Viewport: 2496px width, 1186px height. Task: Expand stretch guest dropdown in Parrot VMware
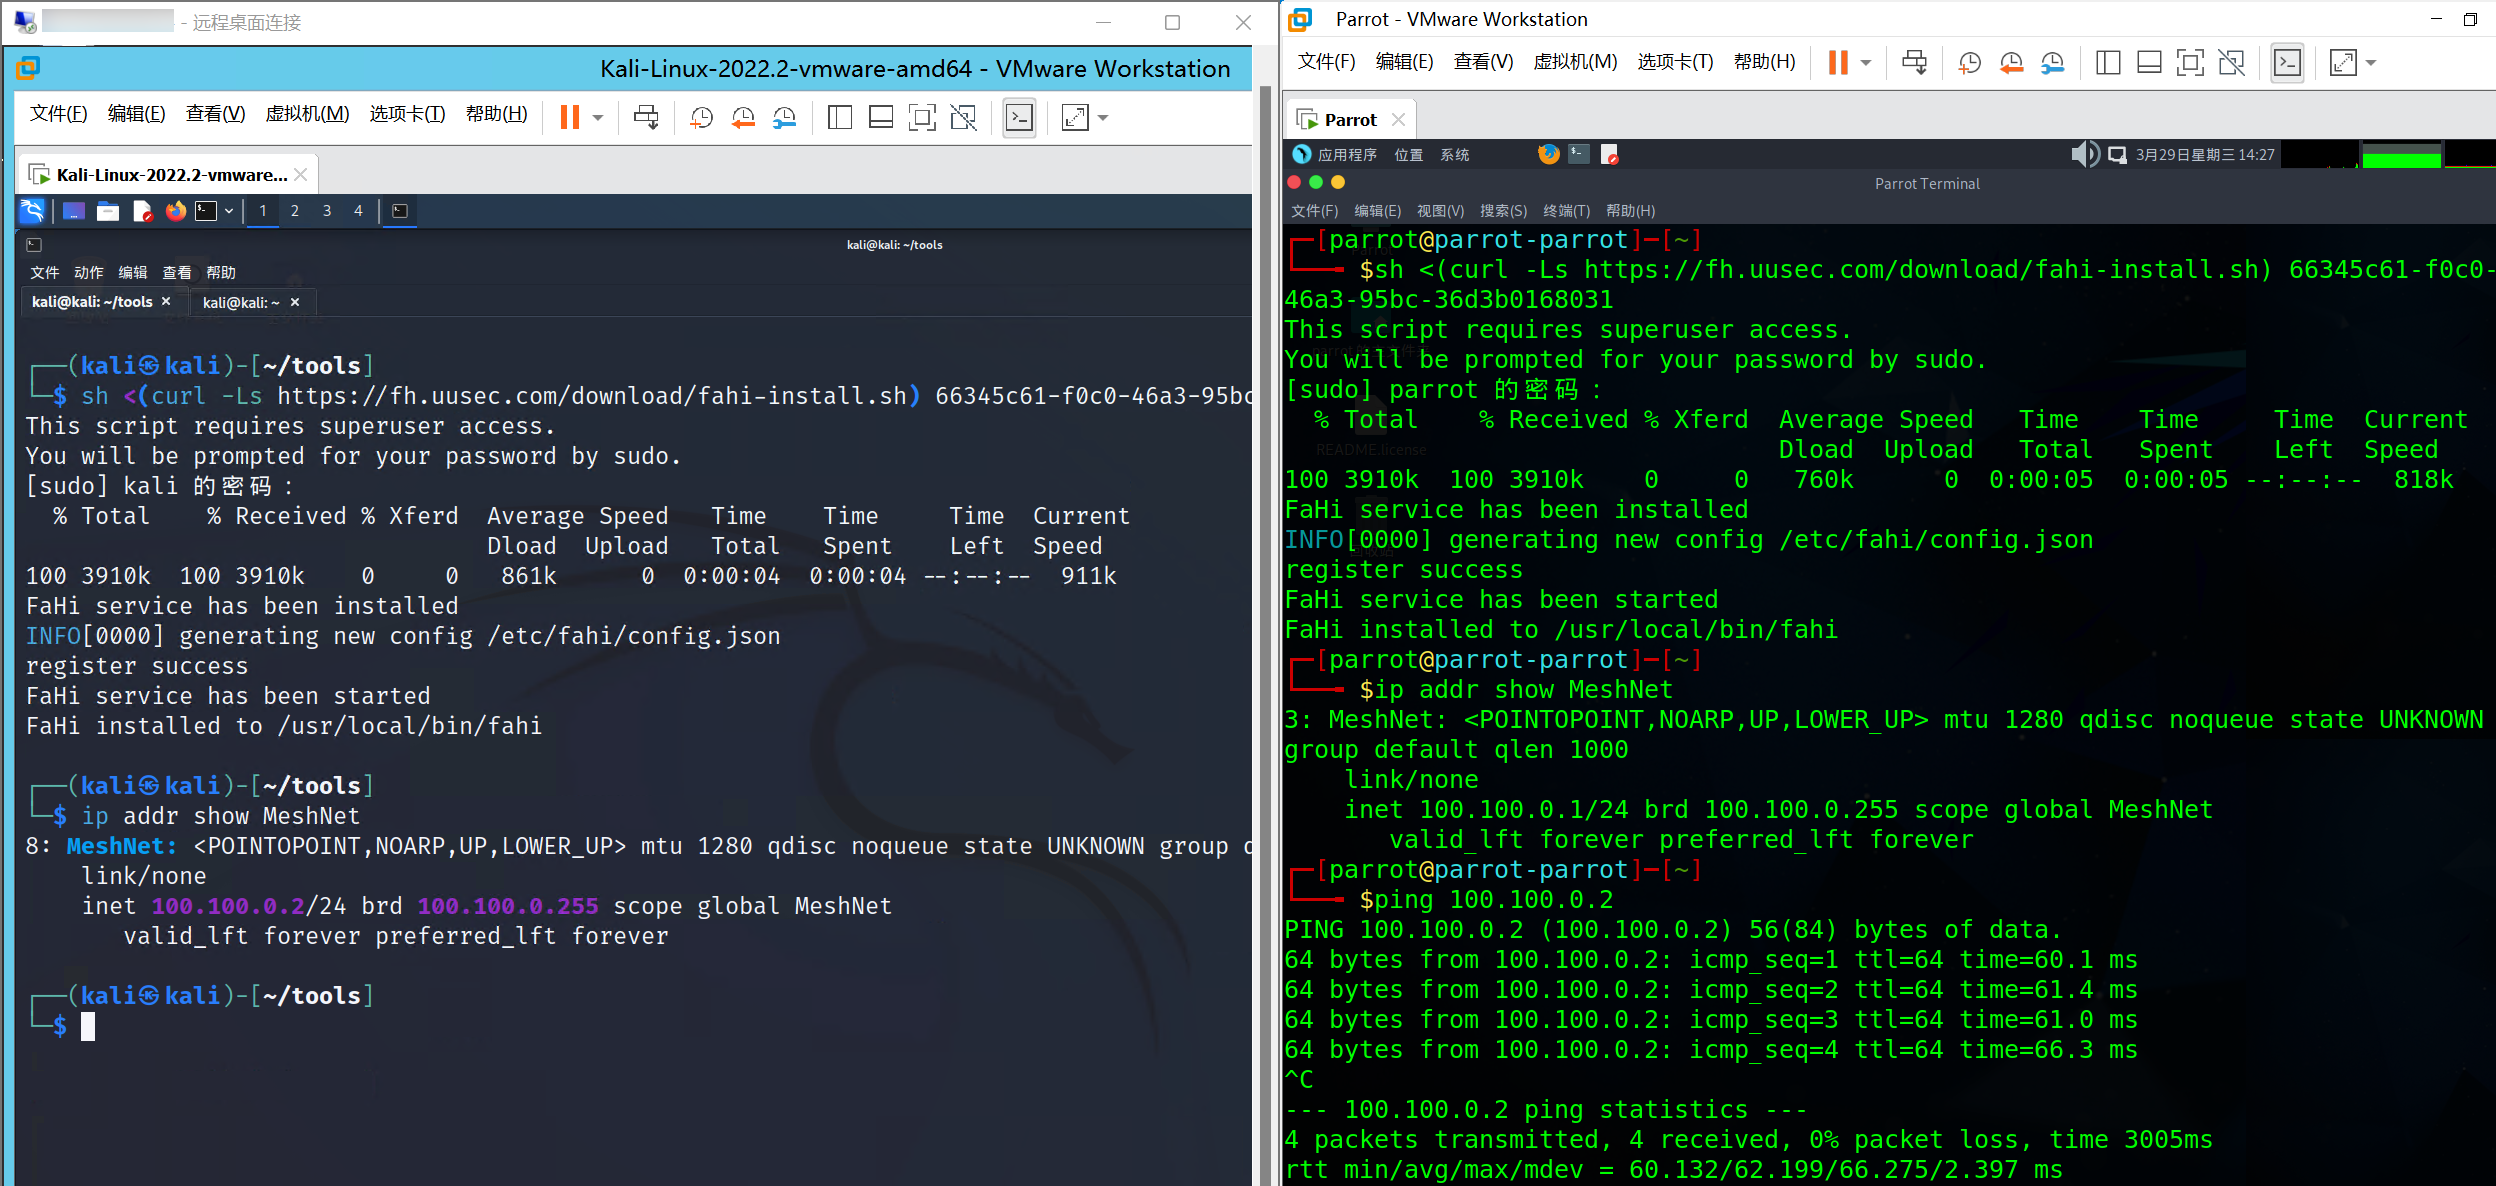(x=2371, y=63)
